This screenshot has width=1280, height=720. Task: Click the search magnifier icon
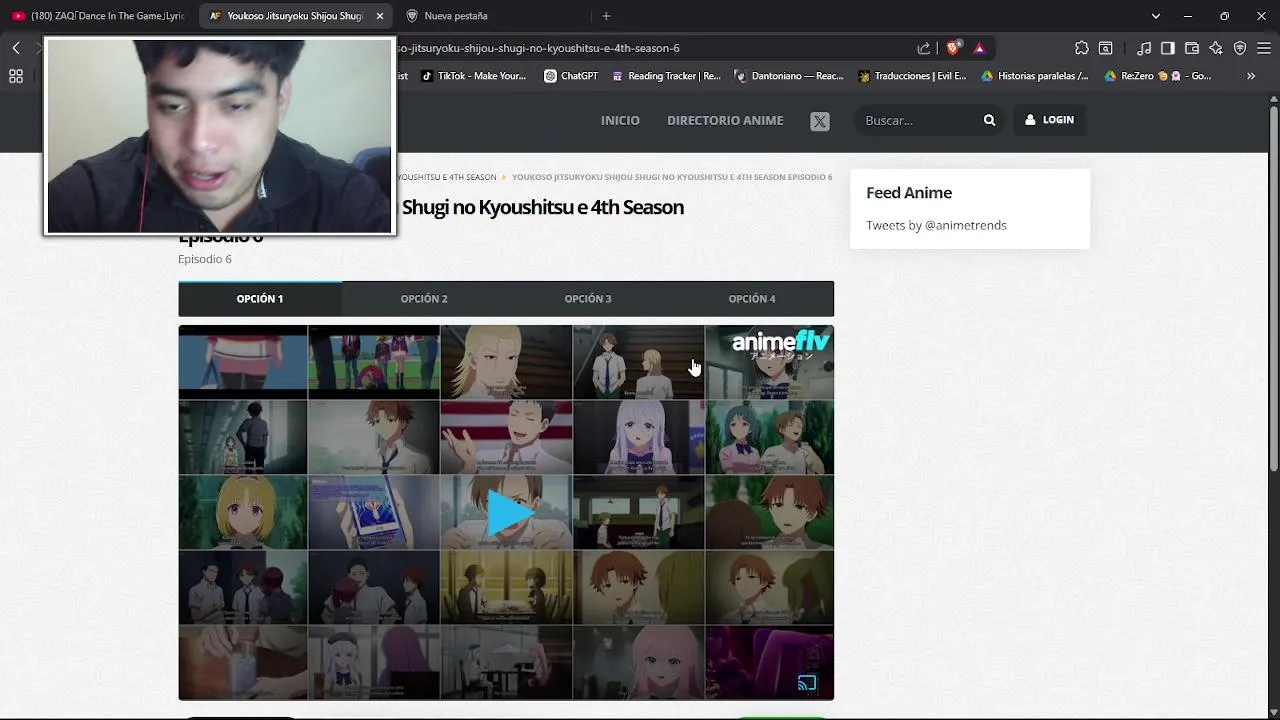(989, 120)
